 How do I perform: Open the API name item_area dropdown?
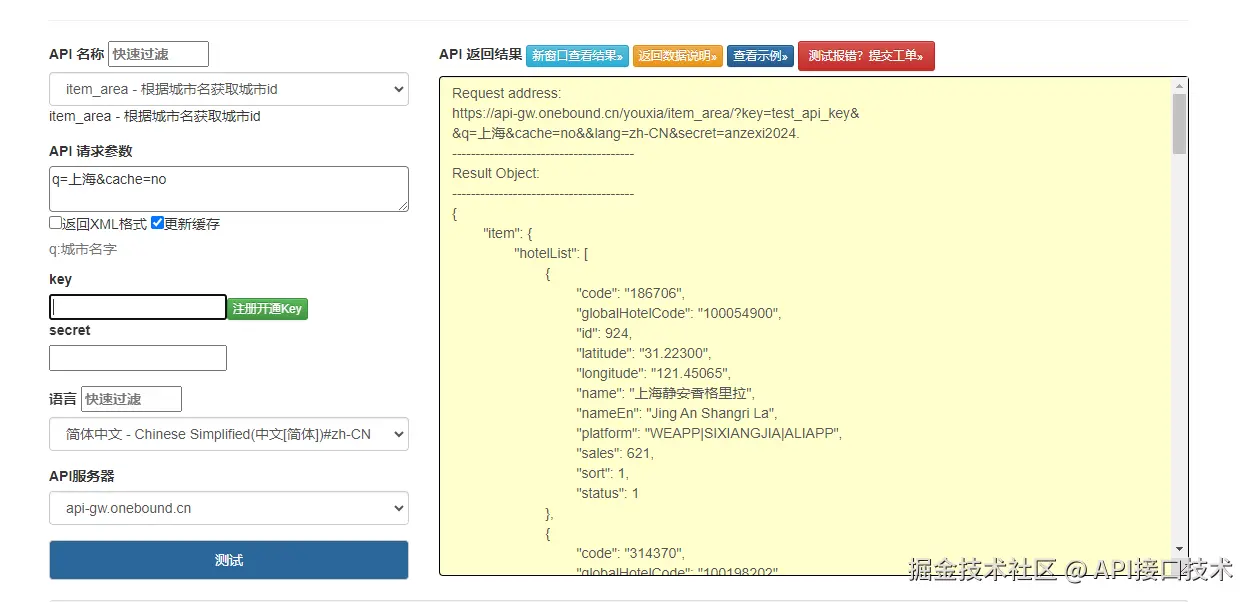229,89
